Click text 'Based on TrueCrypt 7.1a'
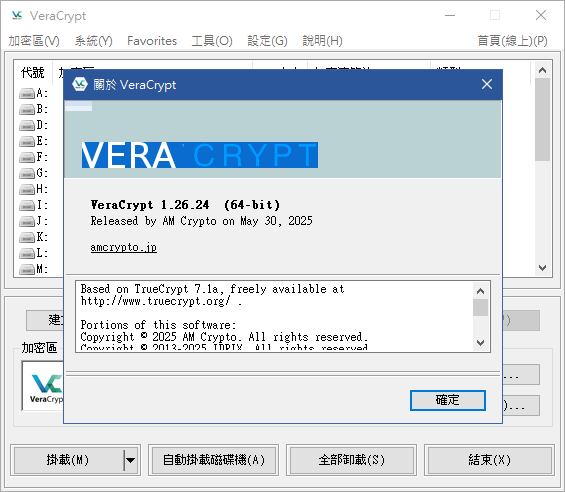The image size is (565, 492). click(150, 289)
